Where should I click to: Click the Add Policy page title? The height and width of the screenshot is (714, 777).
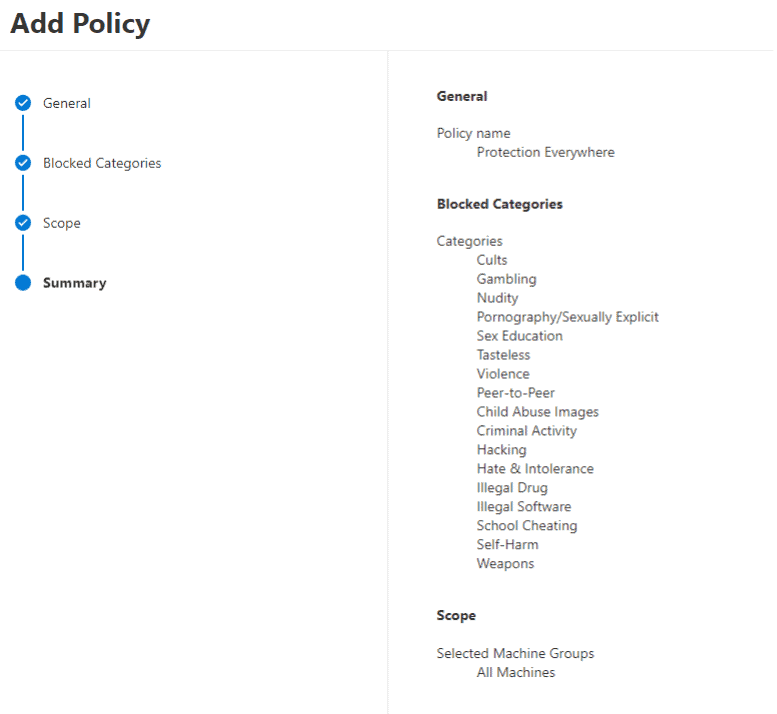(80, 23)
